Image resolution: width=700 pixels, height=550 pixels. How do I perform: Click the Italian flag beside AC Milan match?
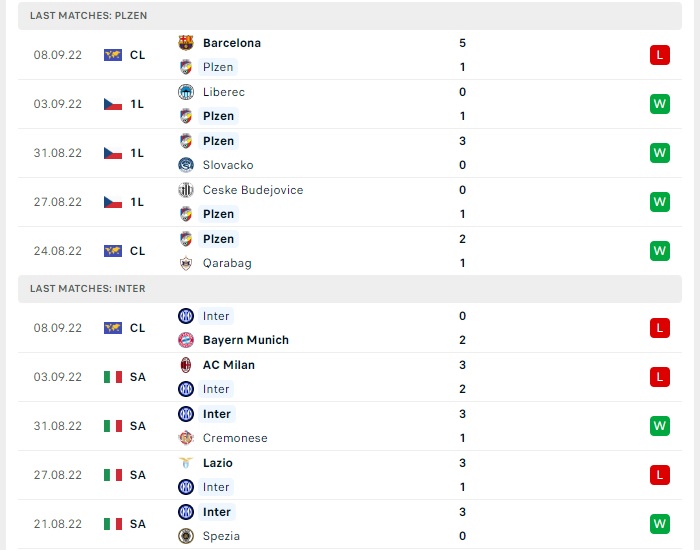113,377
